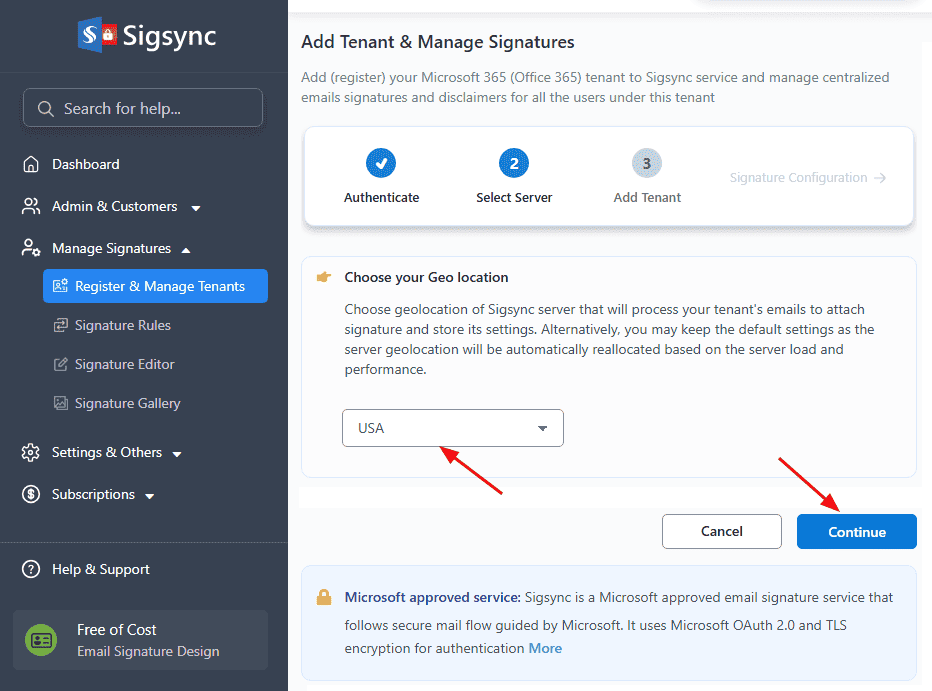Click the Help & Support question icon
Image resolution: width=932 pixels, height=691 pixels.
(32, 569)
